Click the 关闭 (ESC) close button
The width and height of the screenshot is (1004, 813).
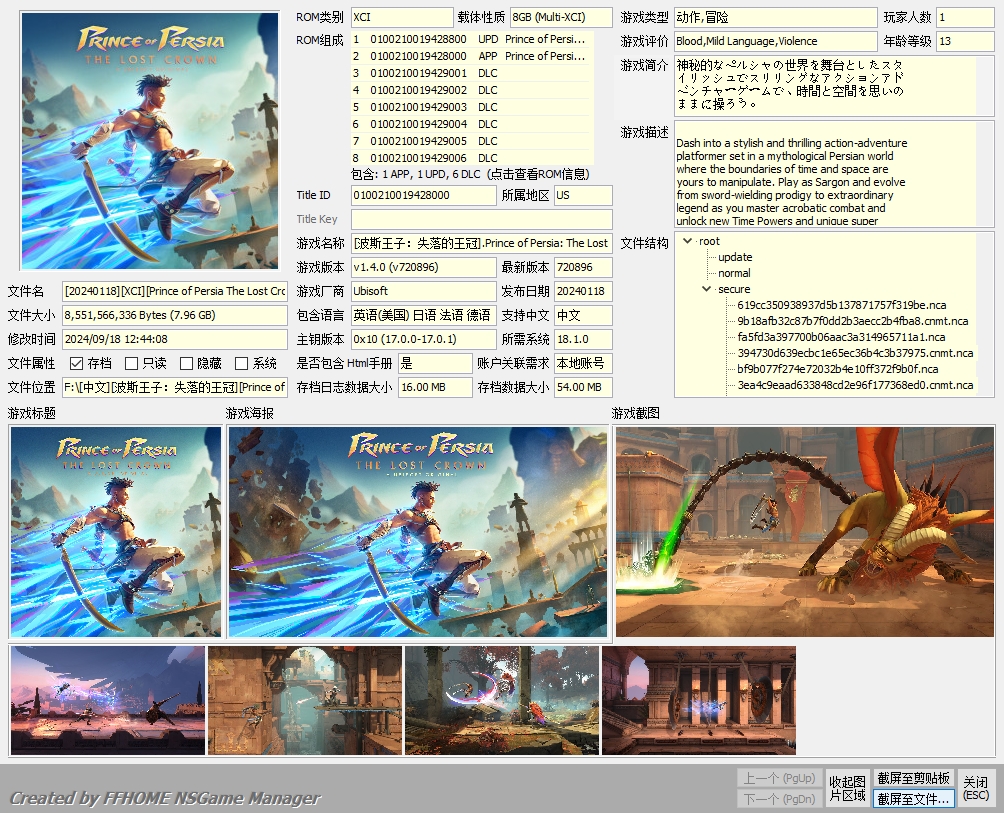976,788
